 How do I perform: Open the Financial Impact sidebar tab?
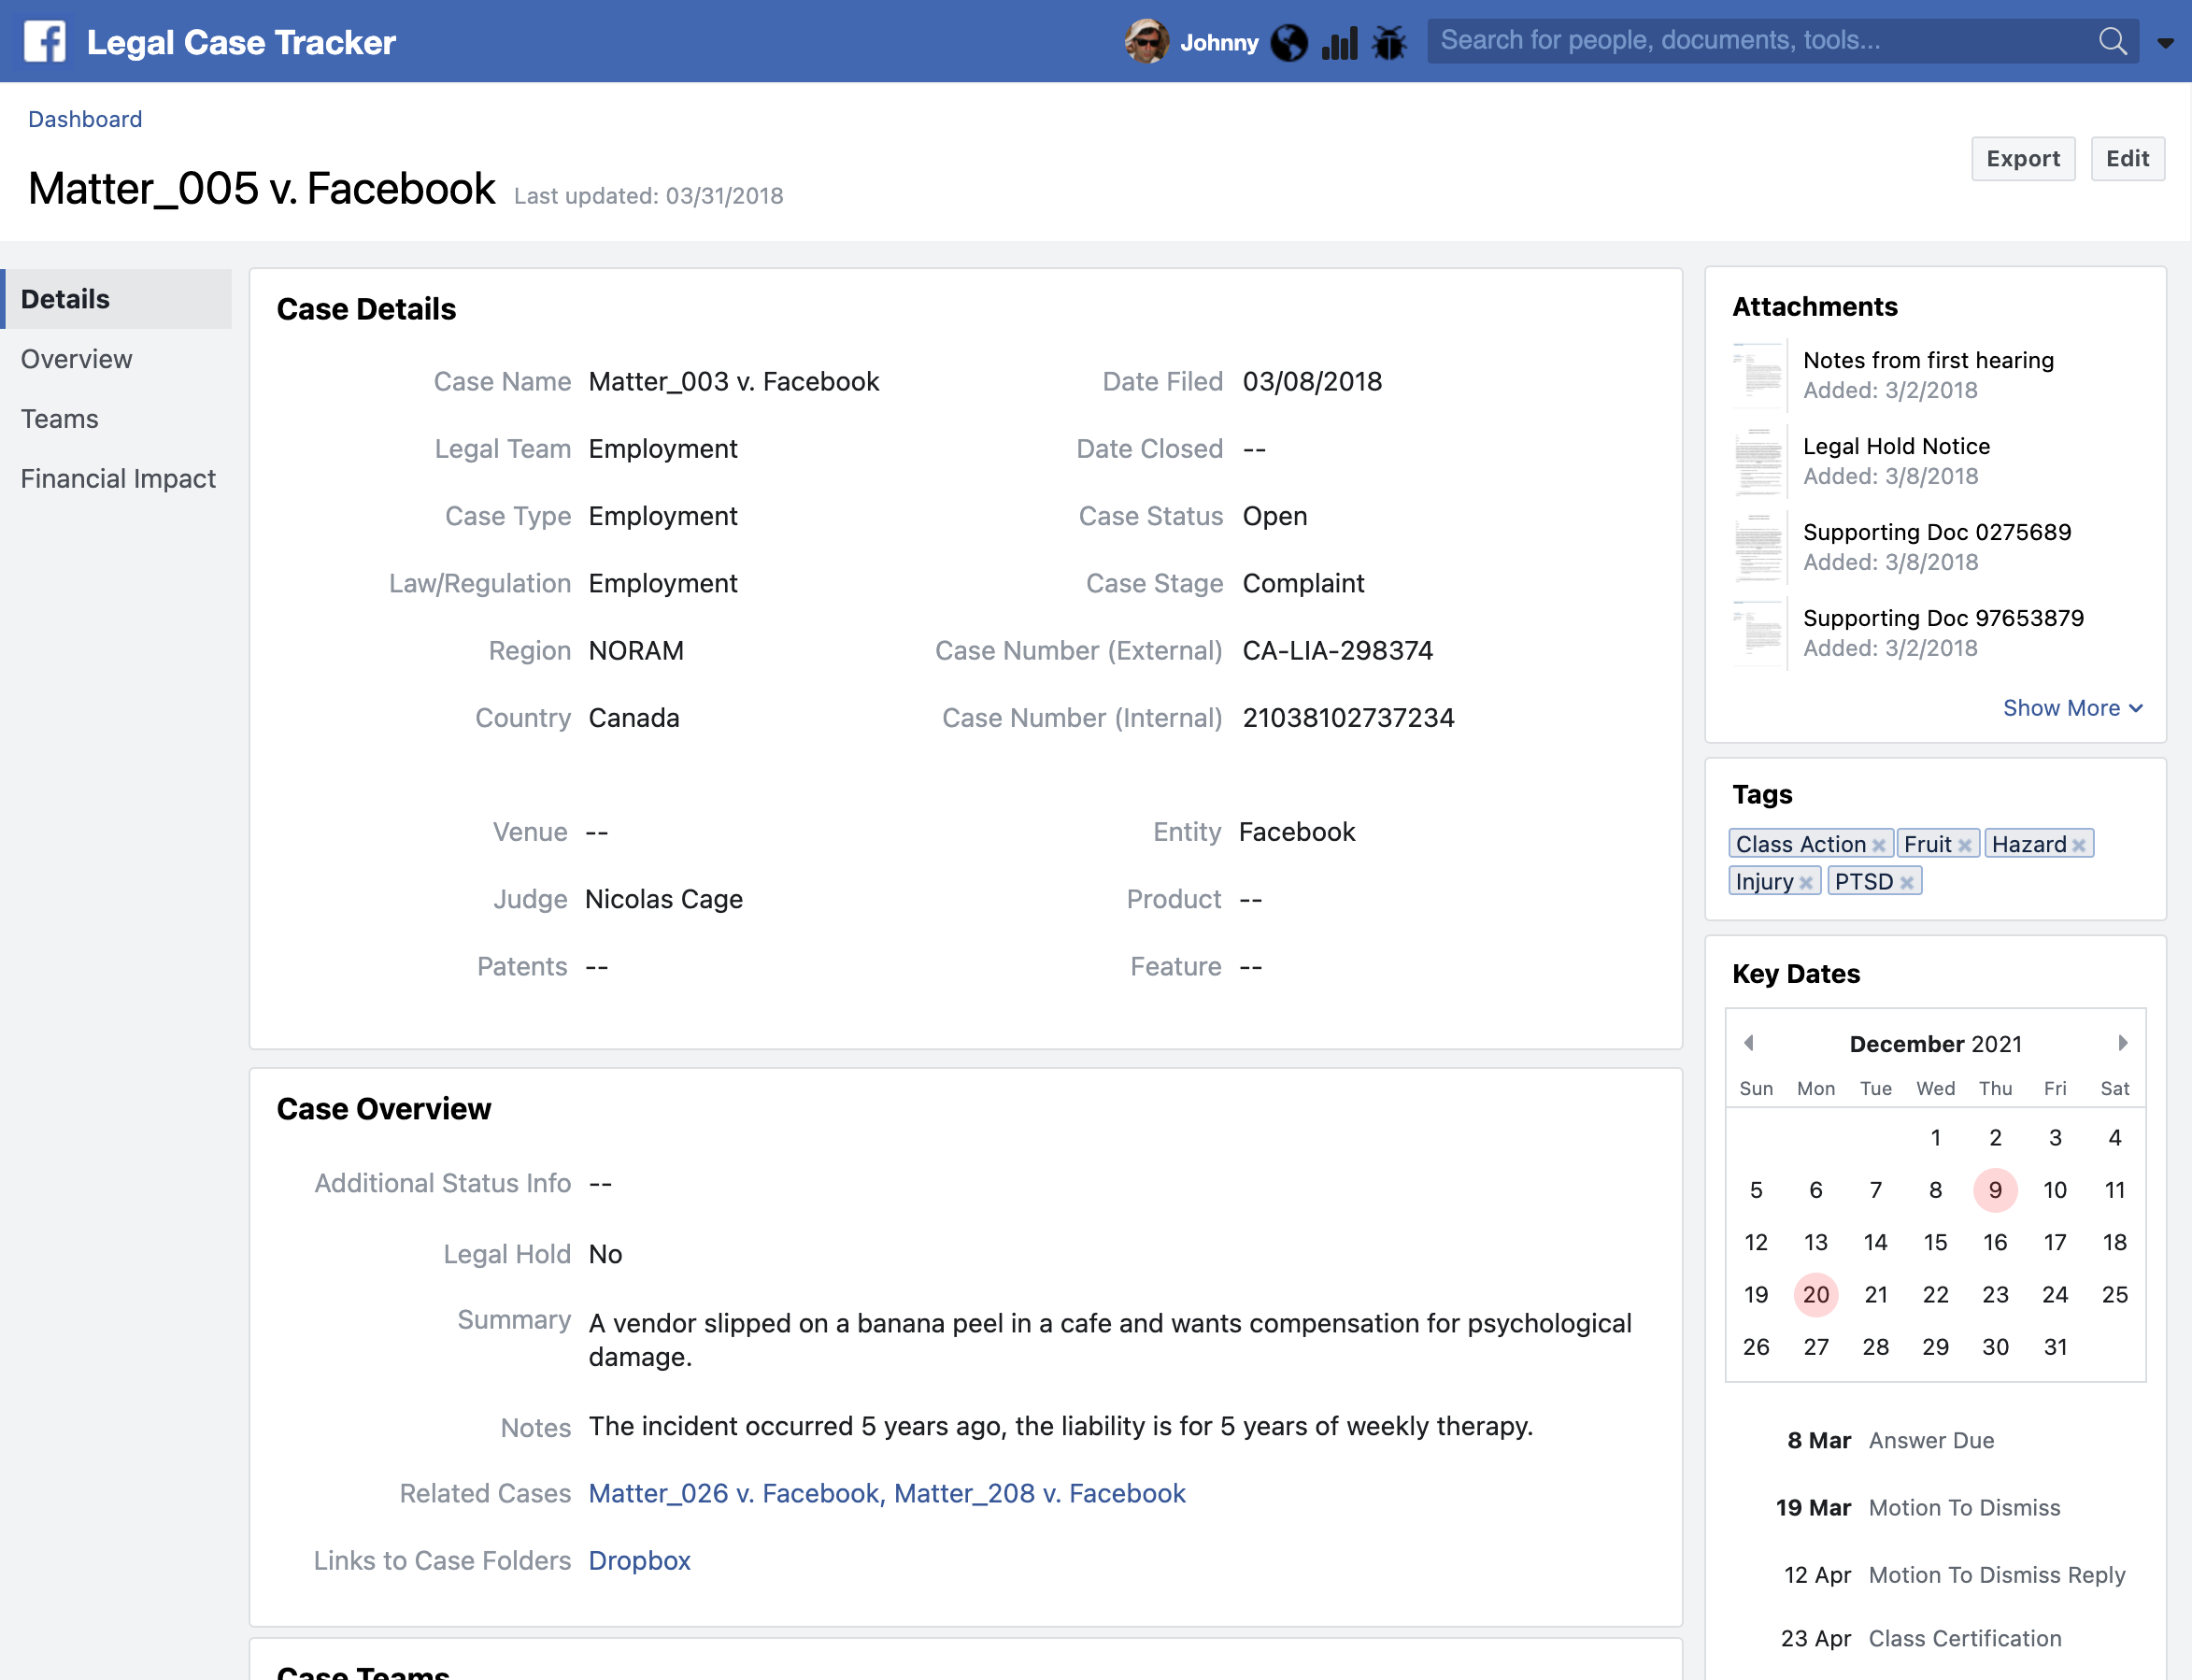coord(118,479)
